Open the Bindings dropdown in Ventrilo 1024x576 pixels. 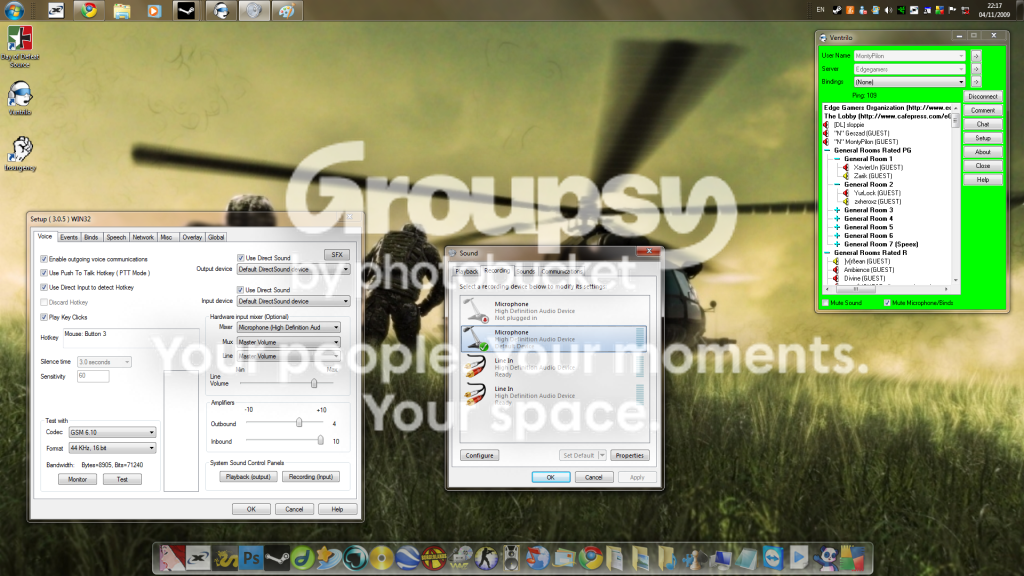coord(910,82)
